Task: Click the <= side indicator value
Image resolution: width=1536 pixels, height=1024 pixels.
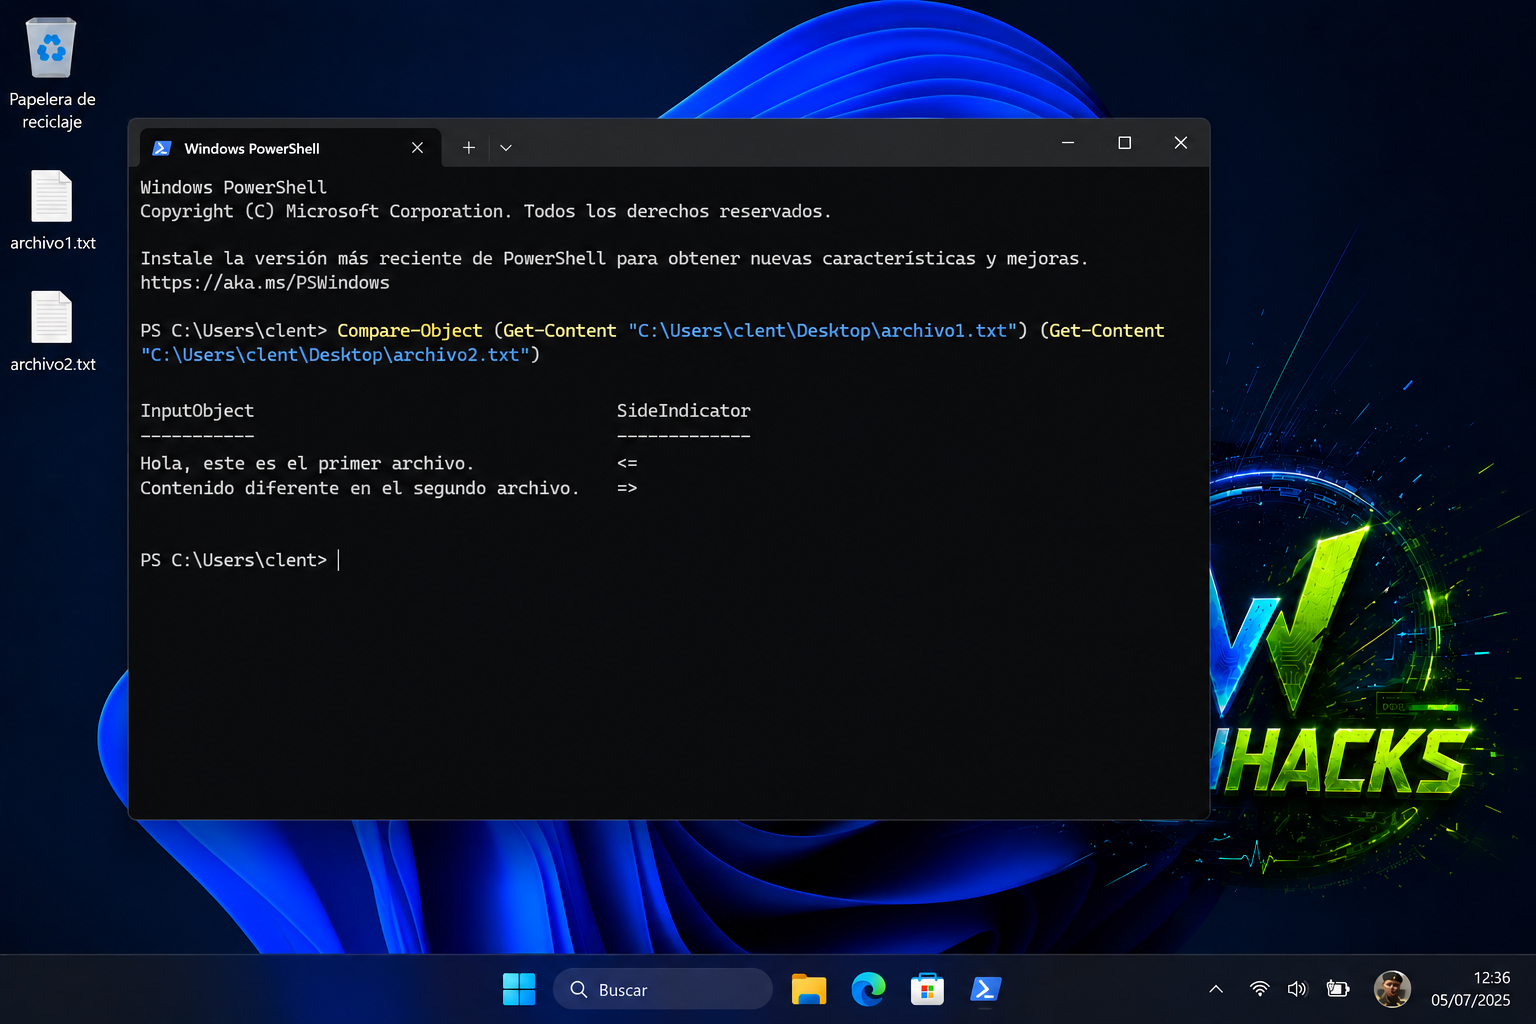Action: pos(627,464)
